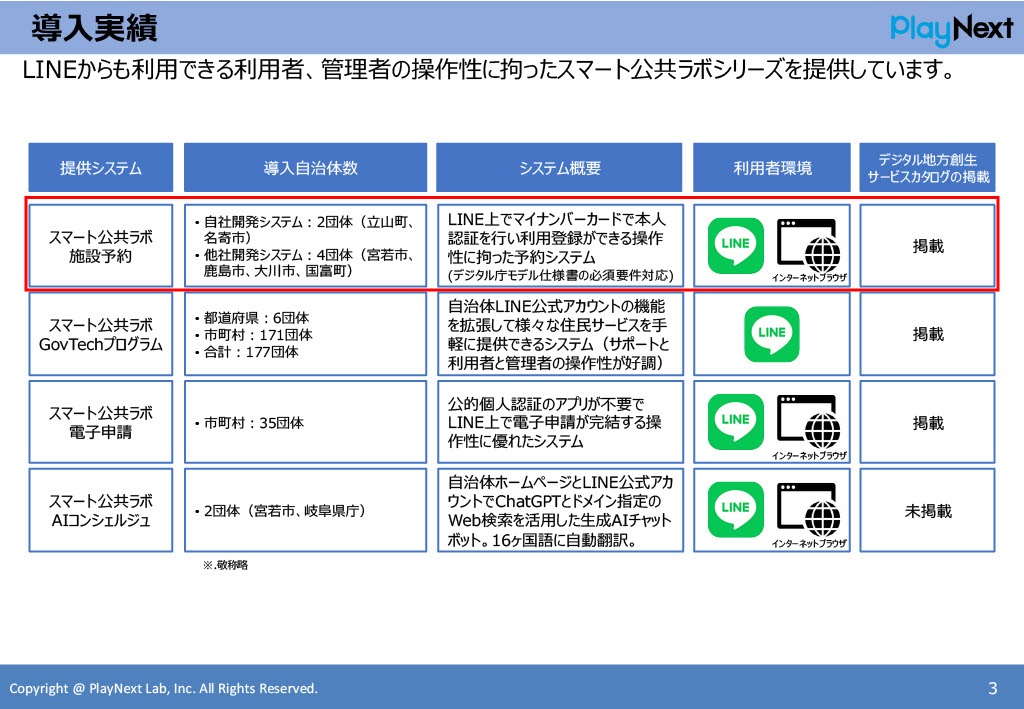The image size is (1024, 709).
Task: Click the LINE icon in the 電子申請 row
Action: coord(734,420)
